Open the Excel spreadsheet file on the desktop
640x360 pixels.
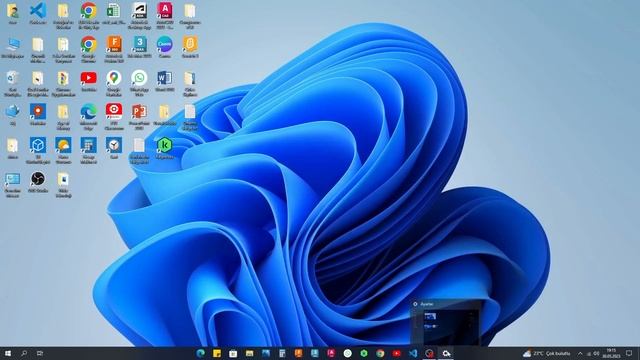[113, 14]
